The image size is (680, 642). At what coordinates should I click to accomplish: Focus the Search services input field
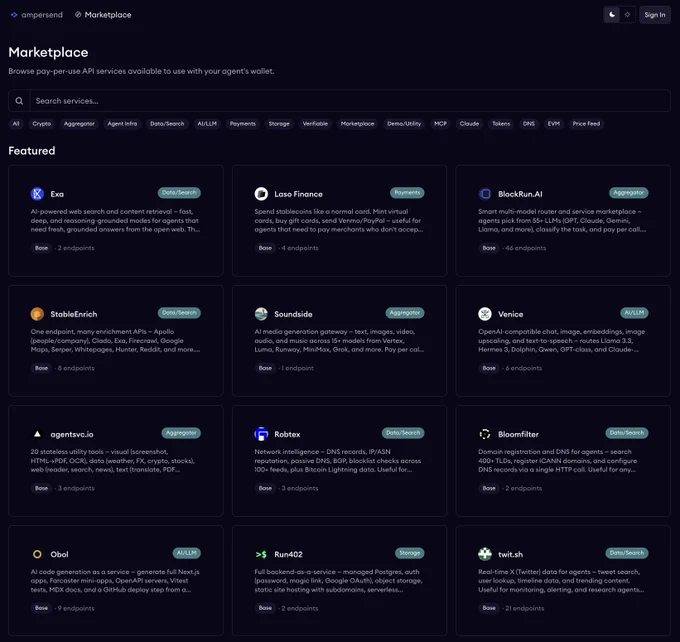(350, 101)
